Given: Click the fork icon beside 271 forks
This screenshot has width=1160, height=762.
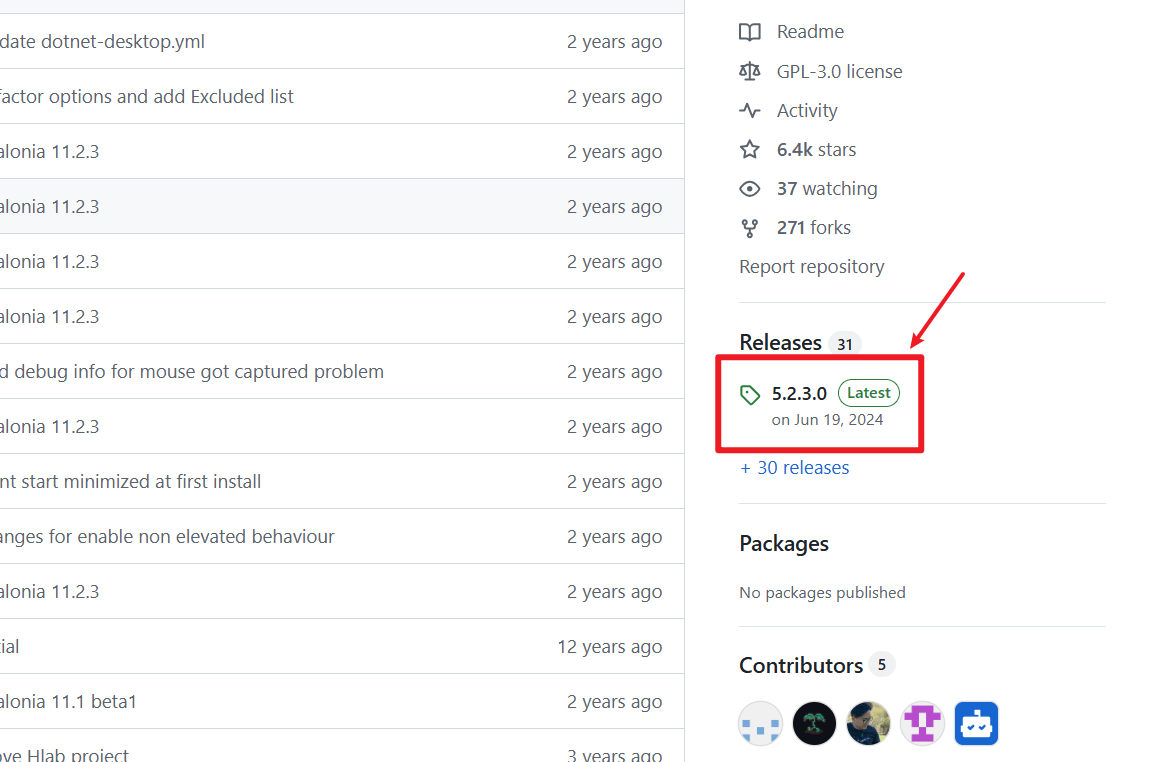Looking at the screenshot, I should (x=749, y=228).
